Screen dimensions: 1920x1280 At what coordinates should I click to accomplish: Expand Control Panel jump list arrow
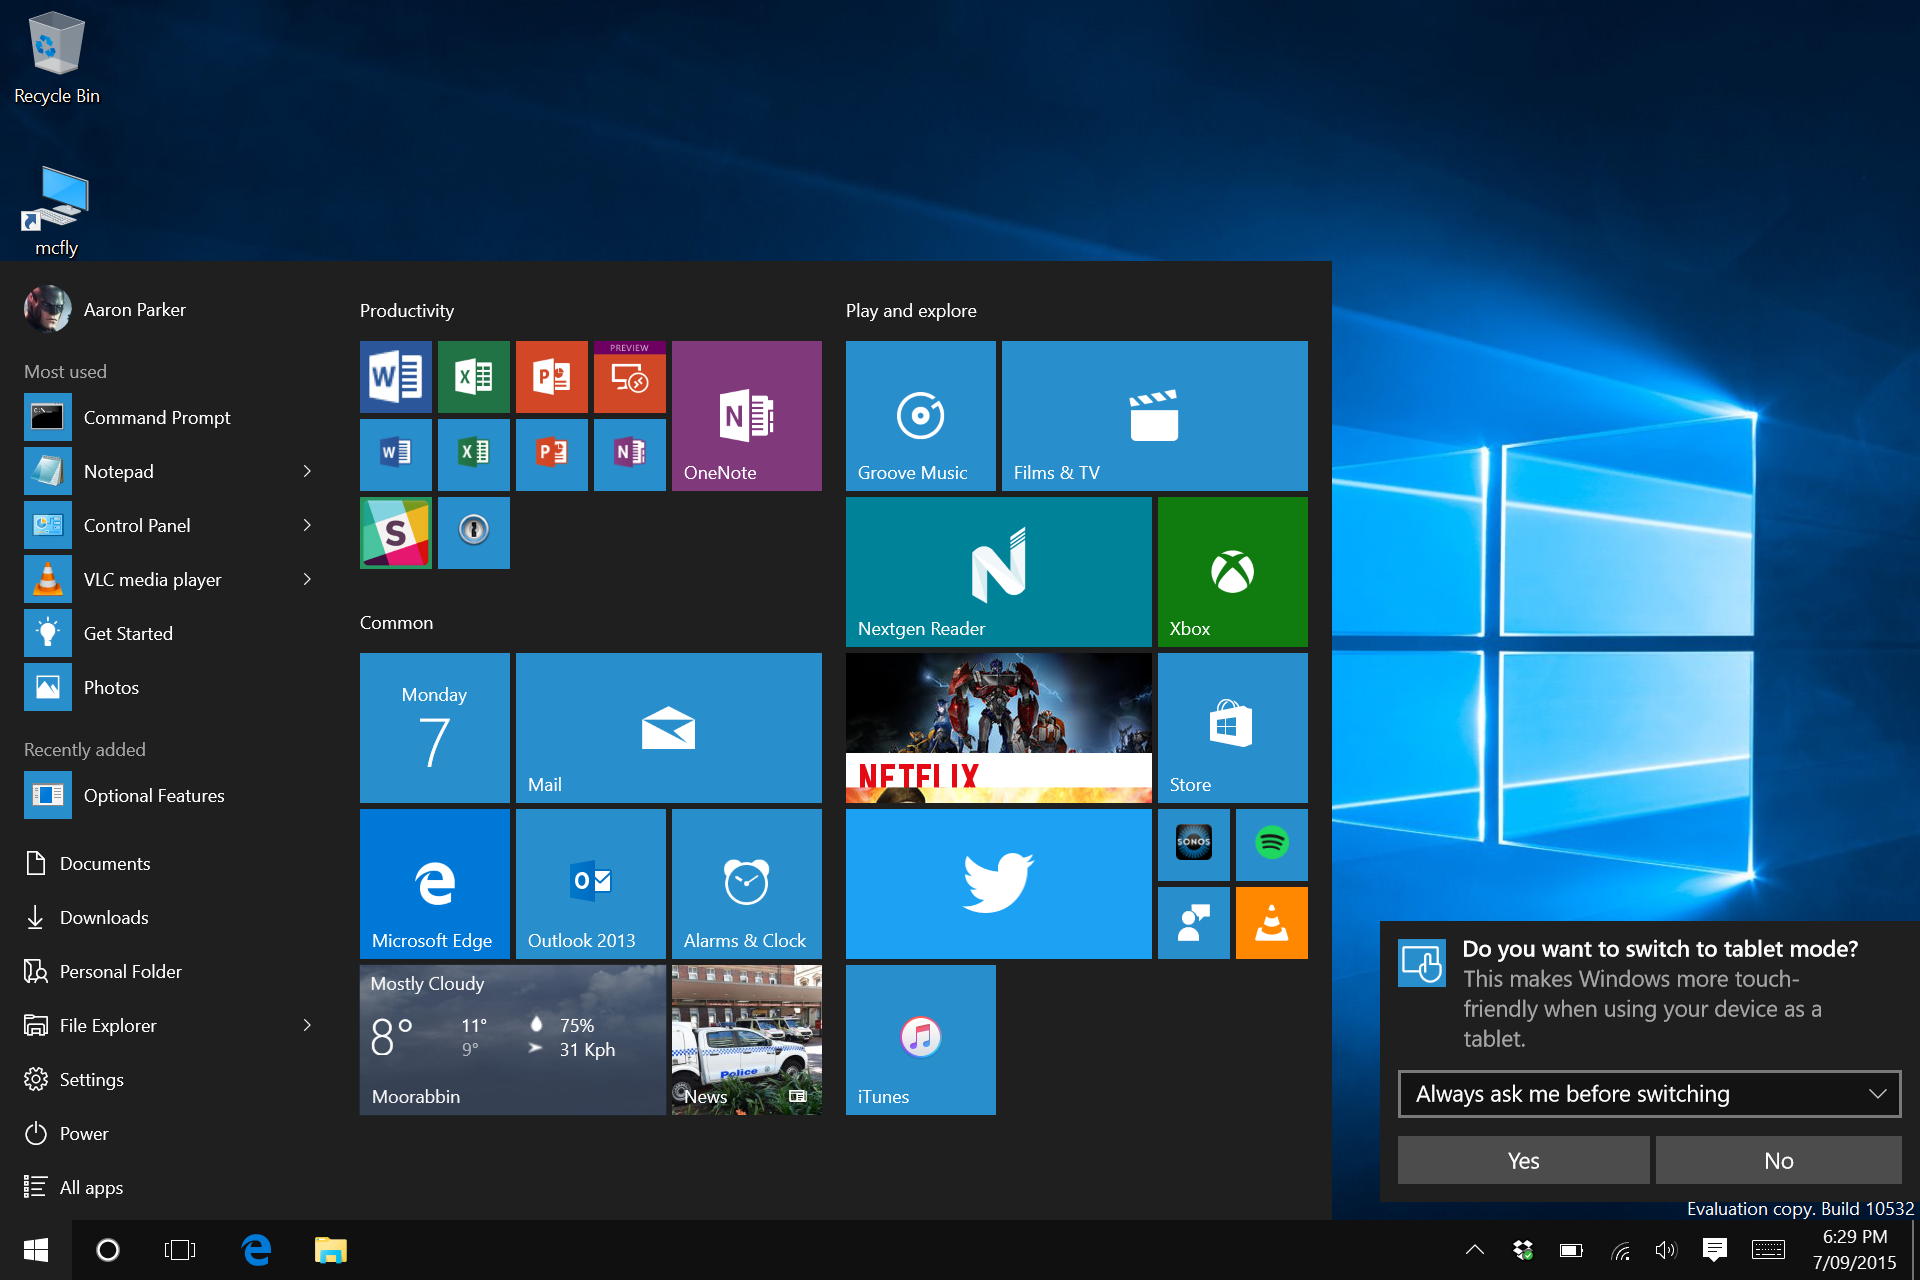(307, 525)
